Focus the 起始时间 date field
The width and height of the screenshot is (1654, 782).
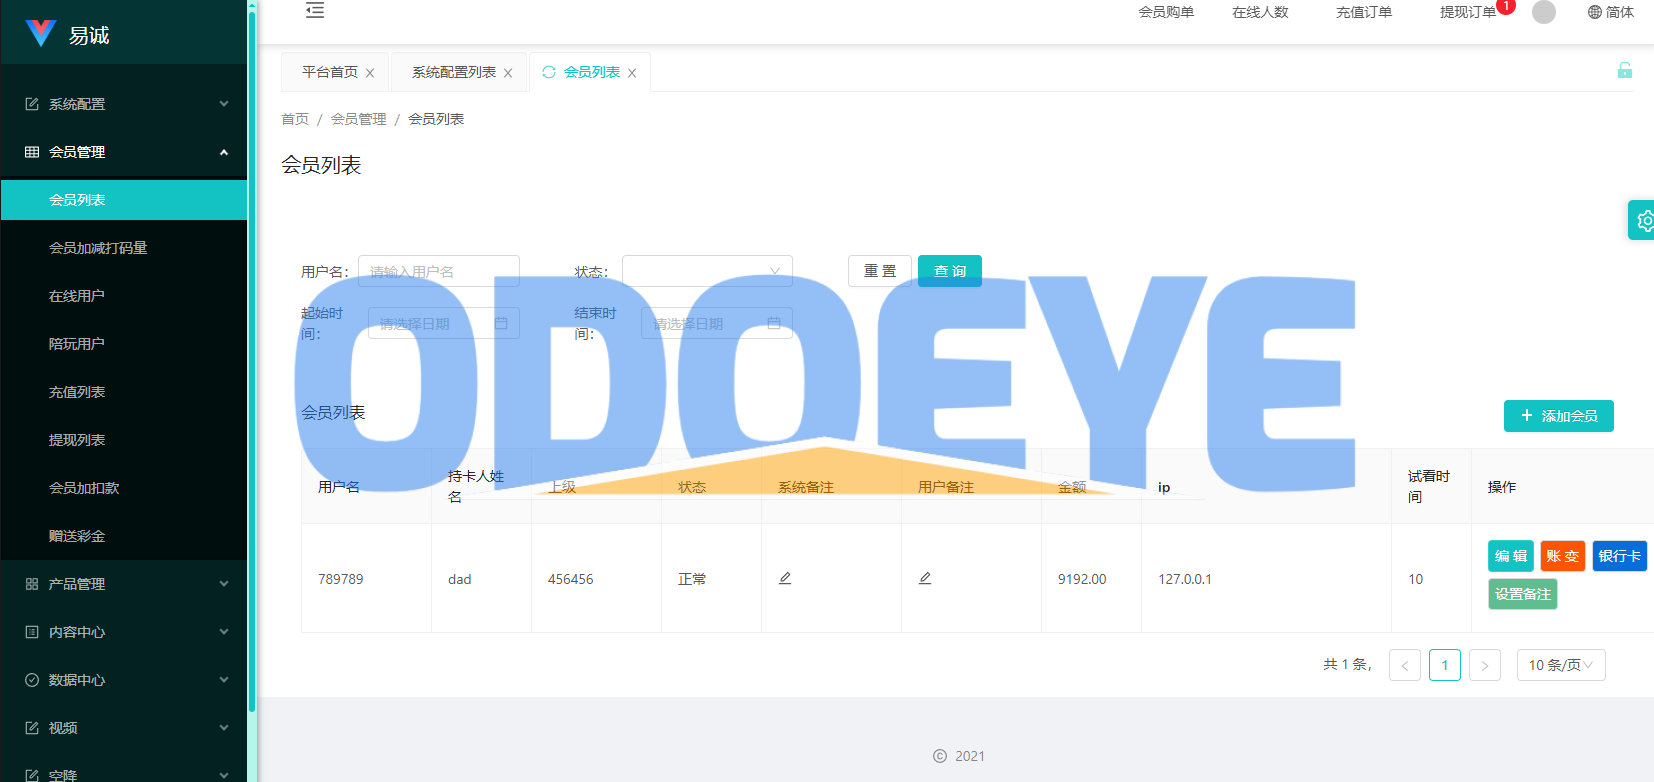pos(444,323)
